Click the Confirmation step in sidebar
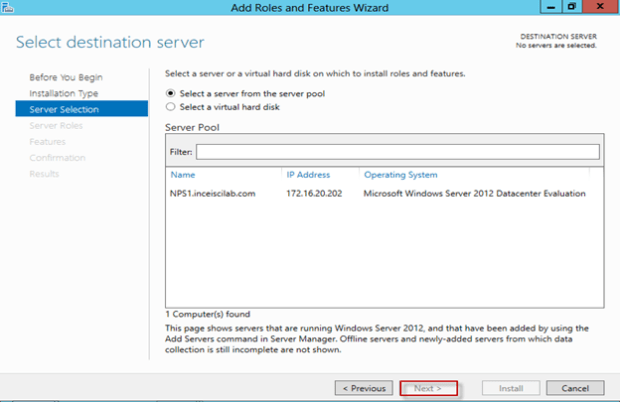Screen dimensions: 620x402 [x=57, y=157]
